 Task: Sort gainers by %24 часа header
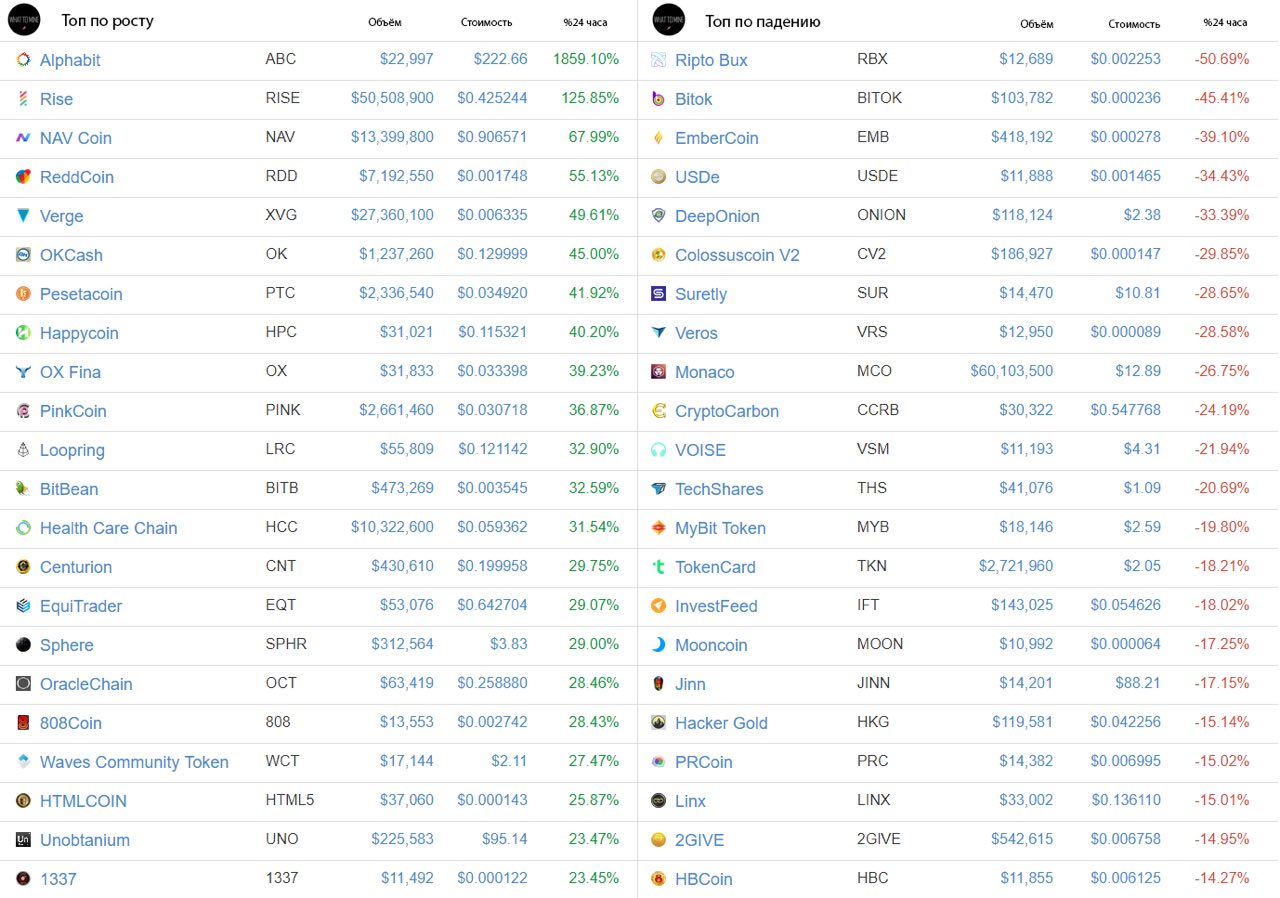[585, 22]
